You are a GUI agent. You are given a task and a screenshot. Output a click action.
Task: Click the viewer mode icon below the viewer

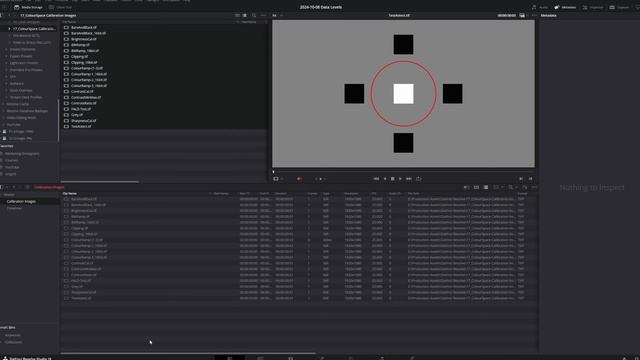click(276, 179)
